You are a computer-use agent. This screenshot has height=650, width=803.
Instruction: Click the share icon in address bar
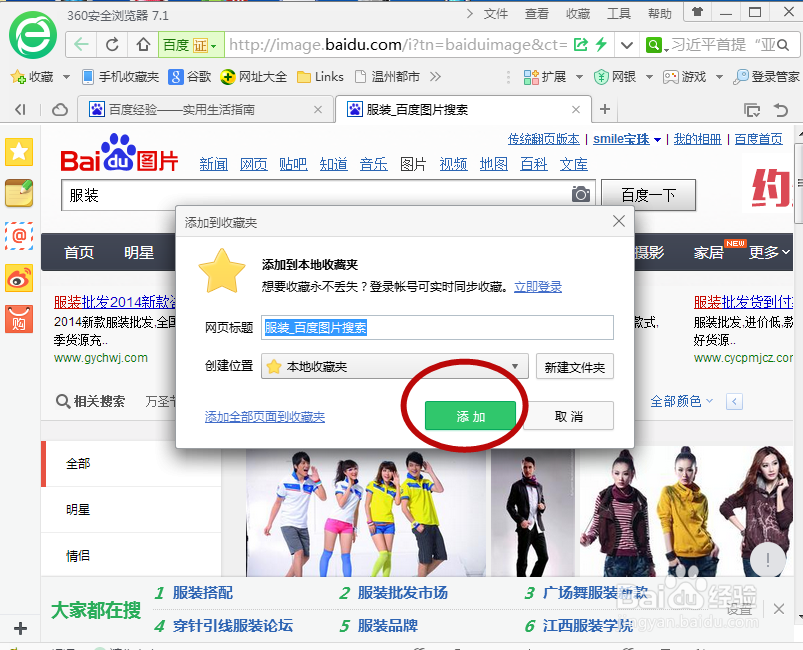pos(580,45)
